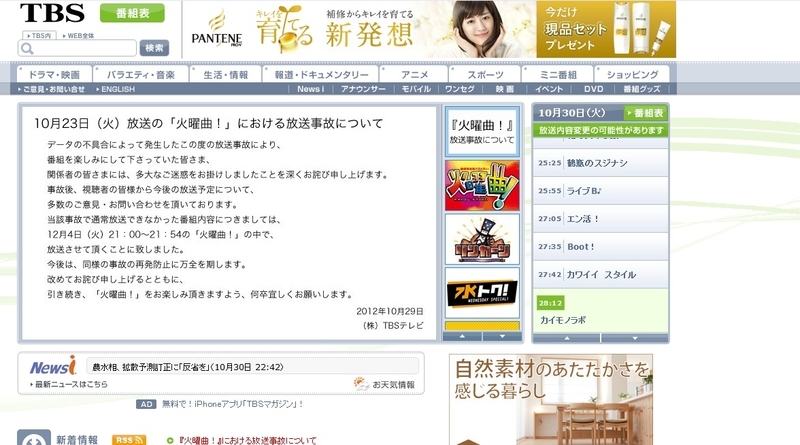
Task: Click the announcement heading about 10月23日 放送事故
Action: click(x=208, y=123)
